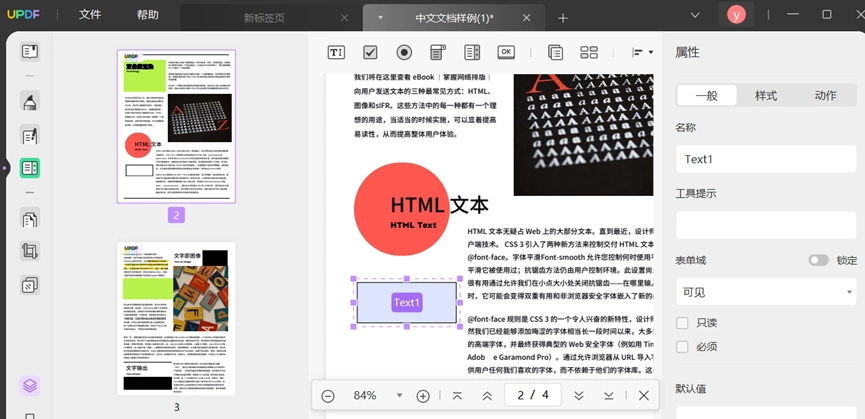Open the Reader mode sidebar icon
This screenshot has width=865, height=419.
tap(30, 52)
